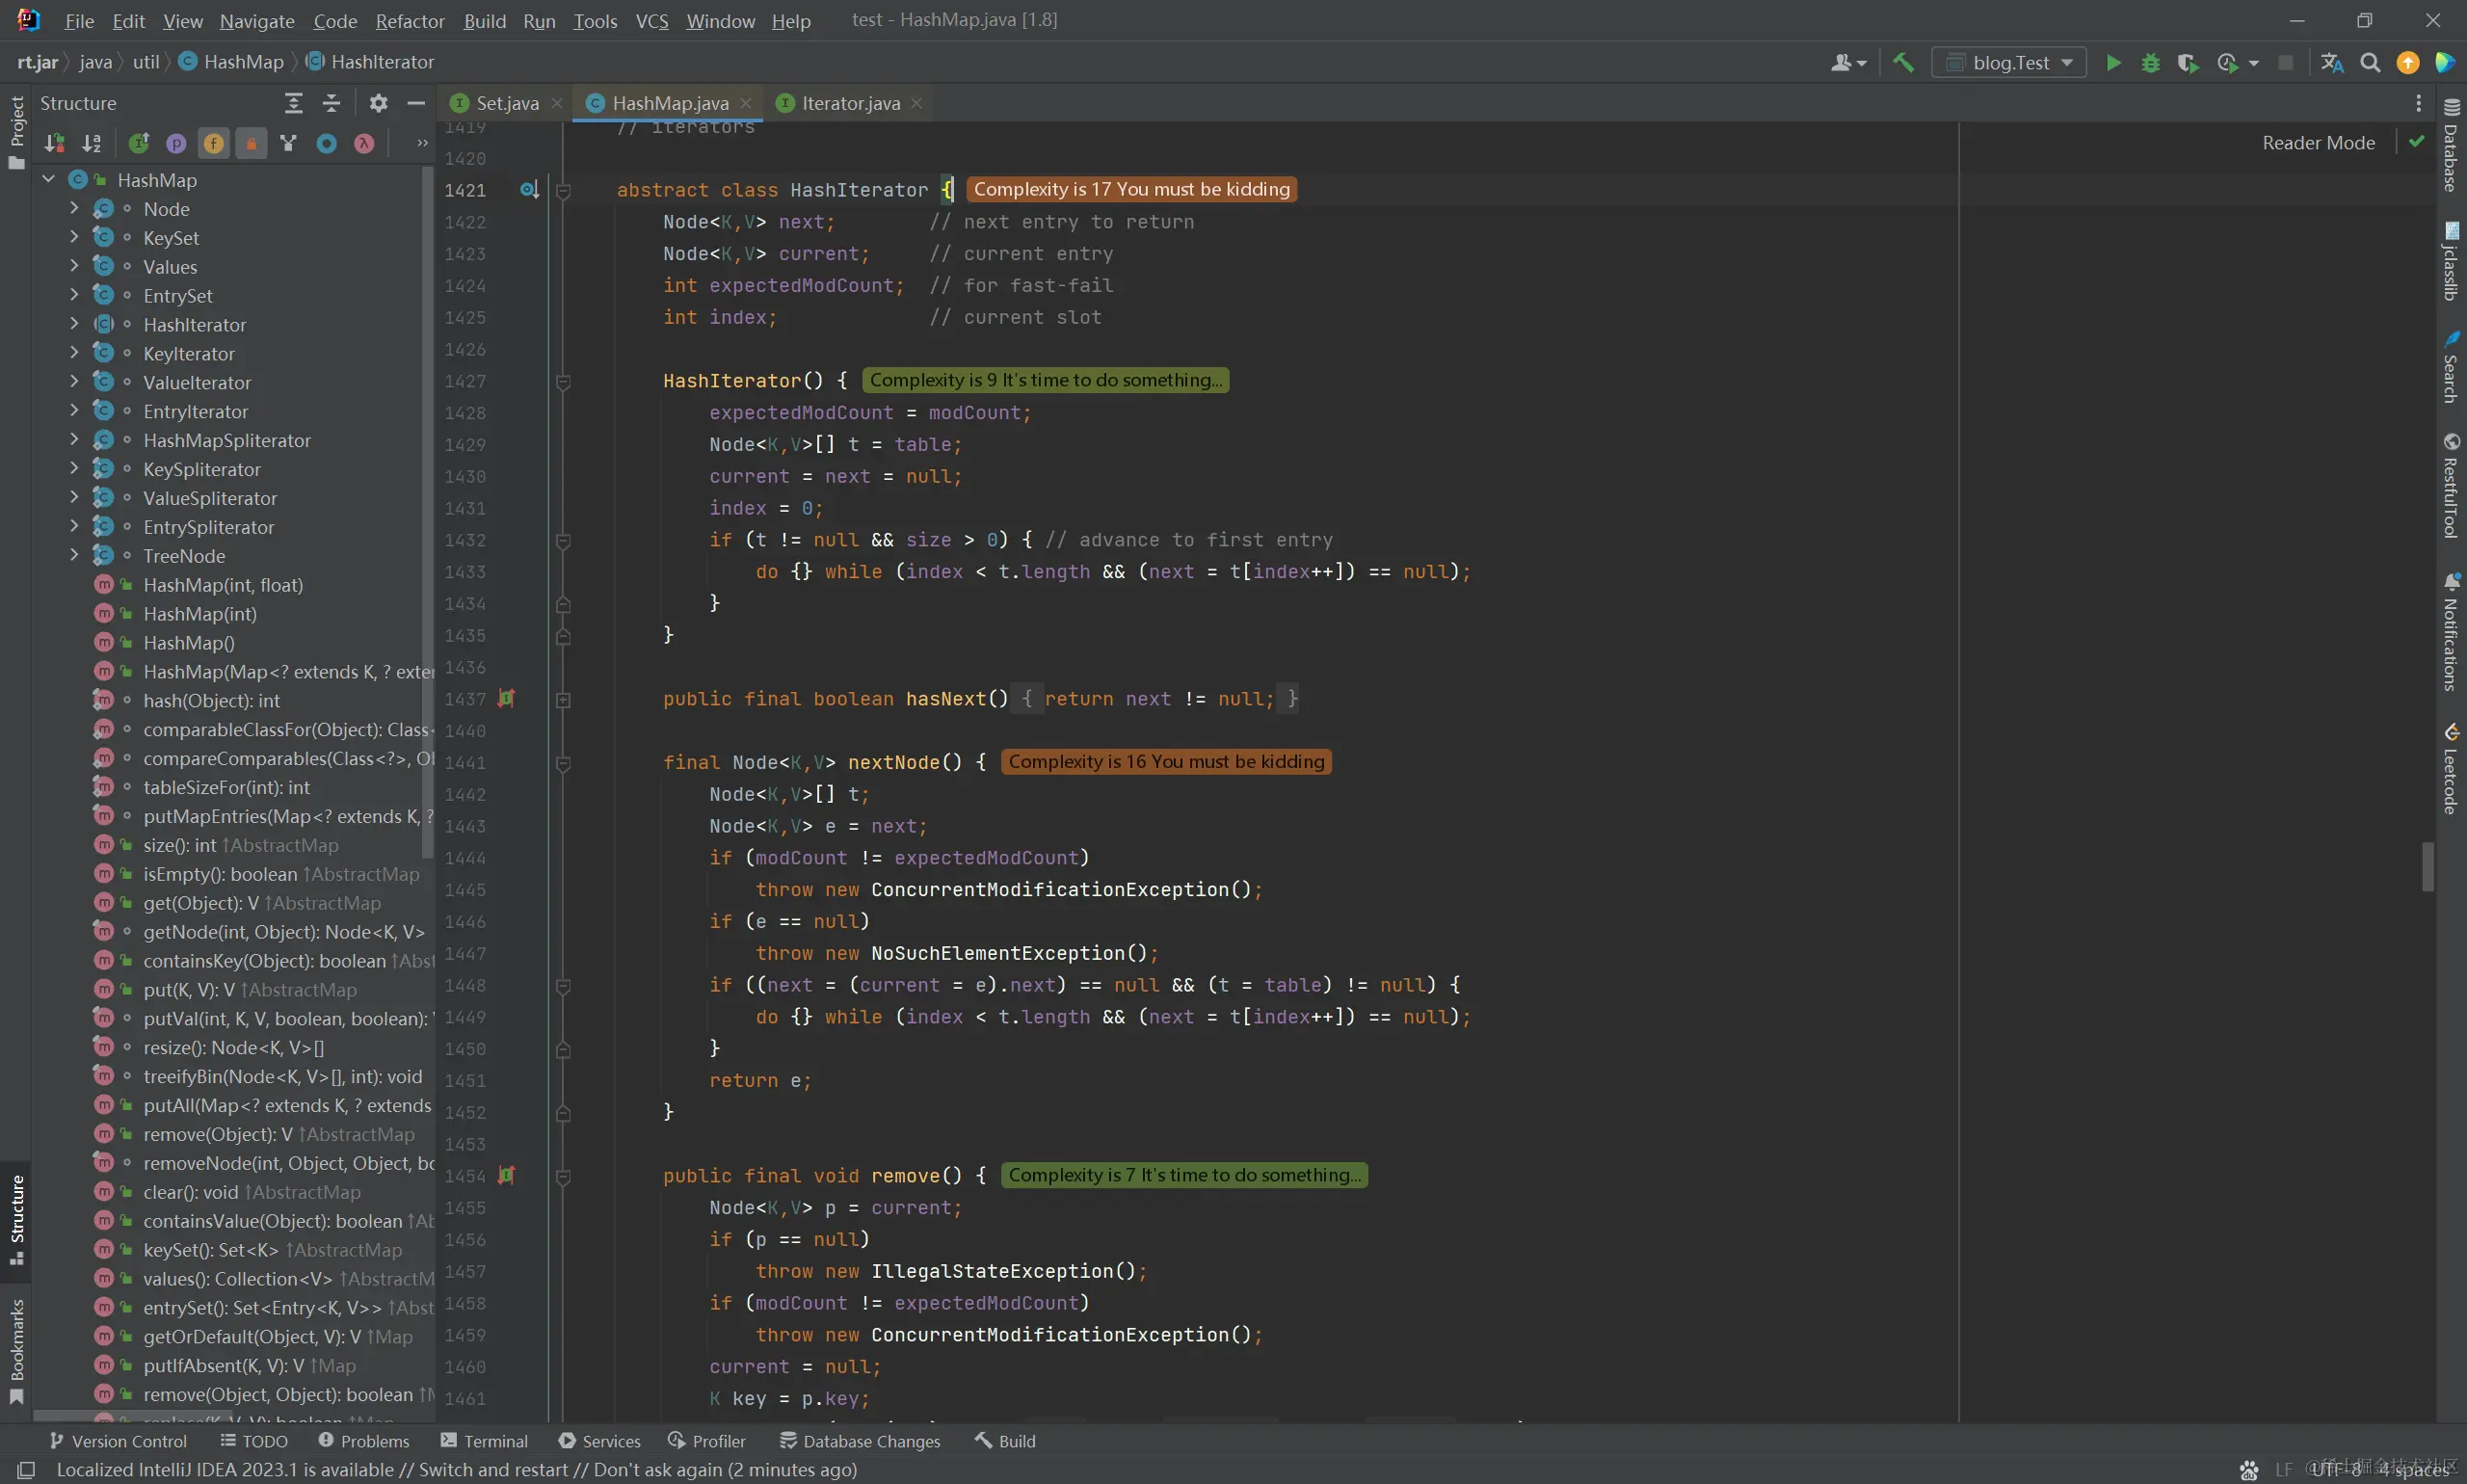Open Search Everywhere with the magnifier icon
2467x1484 pixels.
(2370, 63)
